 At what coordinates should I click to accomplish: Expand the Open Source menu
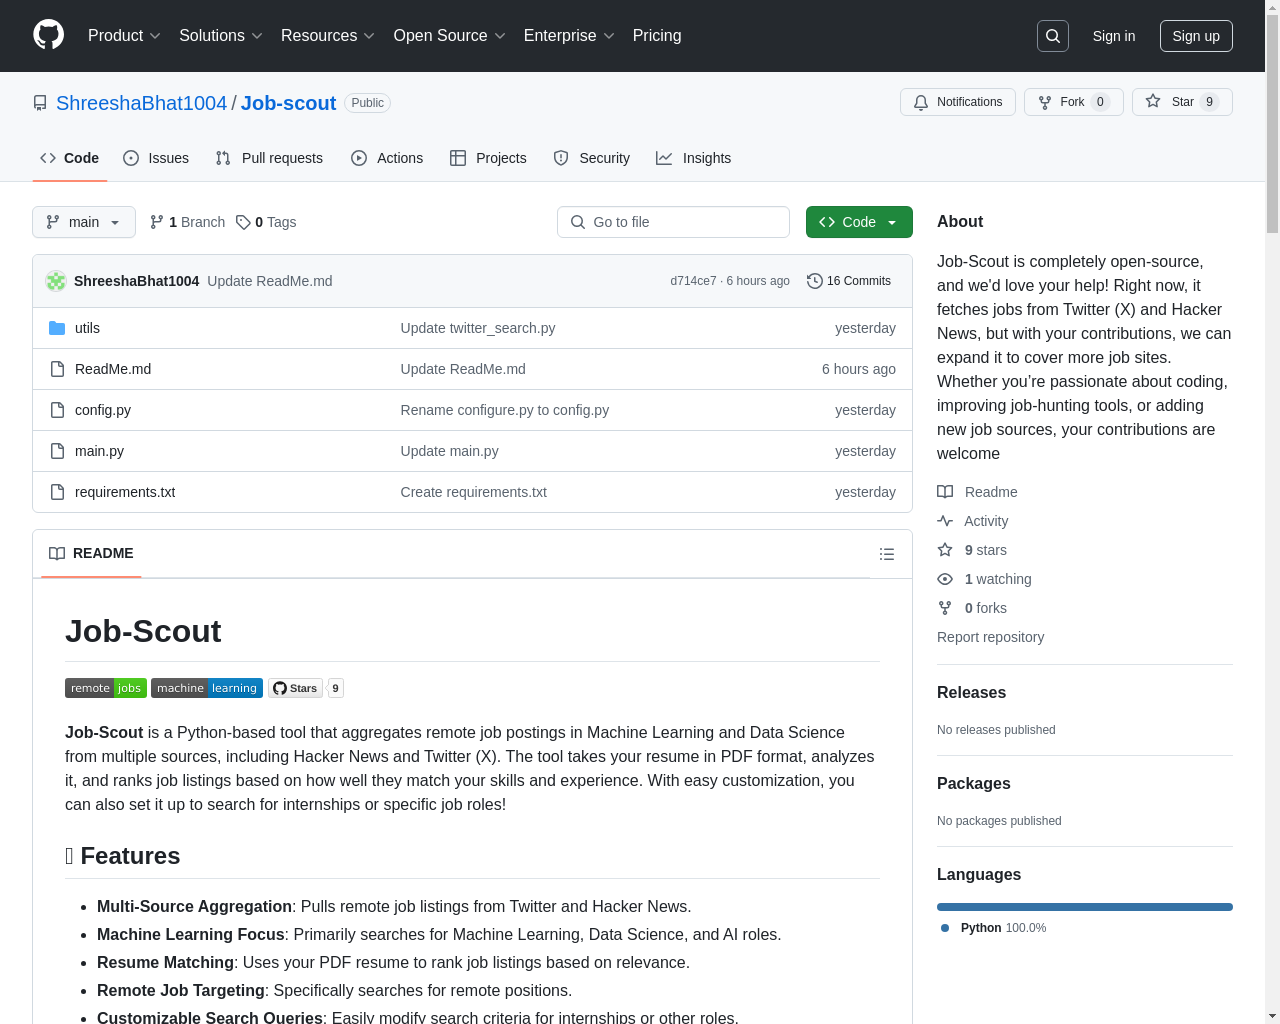tap(450, 36)
